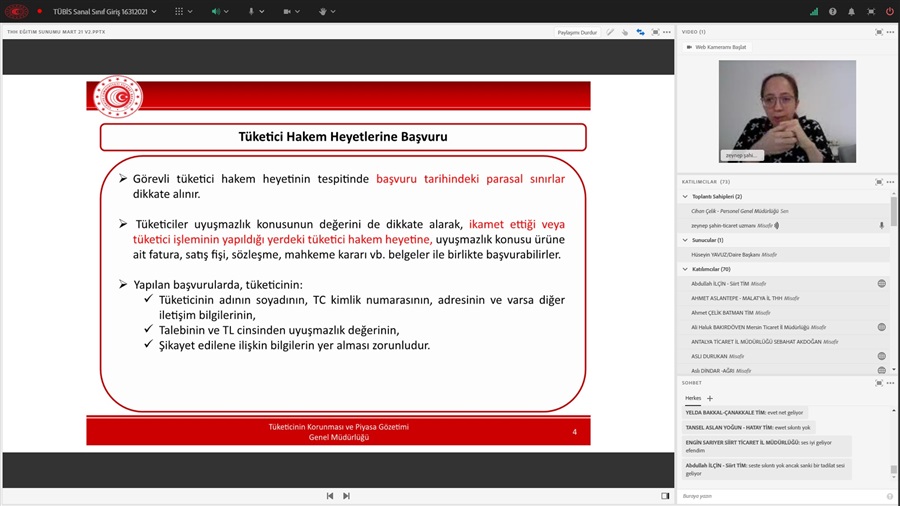Open the help question mark icon
The width and height of the screenshot is (900, 506).
pyautogui.click(x=832, y=11)
